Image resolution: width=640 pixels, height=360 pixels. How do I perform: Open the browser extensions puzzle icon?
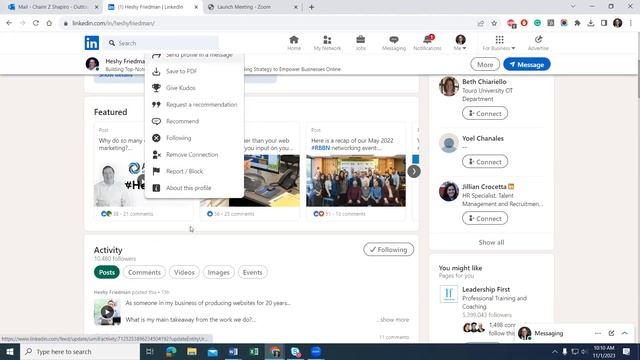(577, 23)
